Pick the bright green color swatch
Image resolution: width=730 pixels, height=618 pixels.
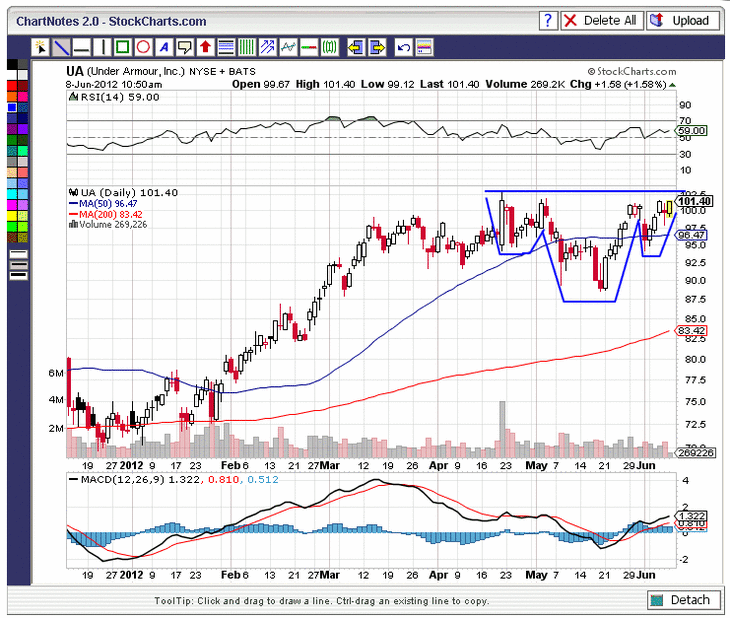click(12, 226)
